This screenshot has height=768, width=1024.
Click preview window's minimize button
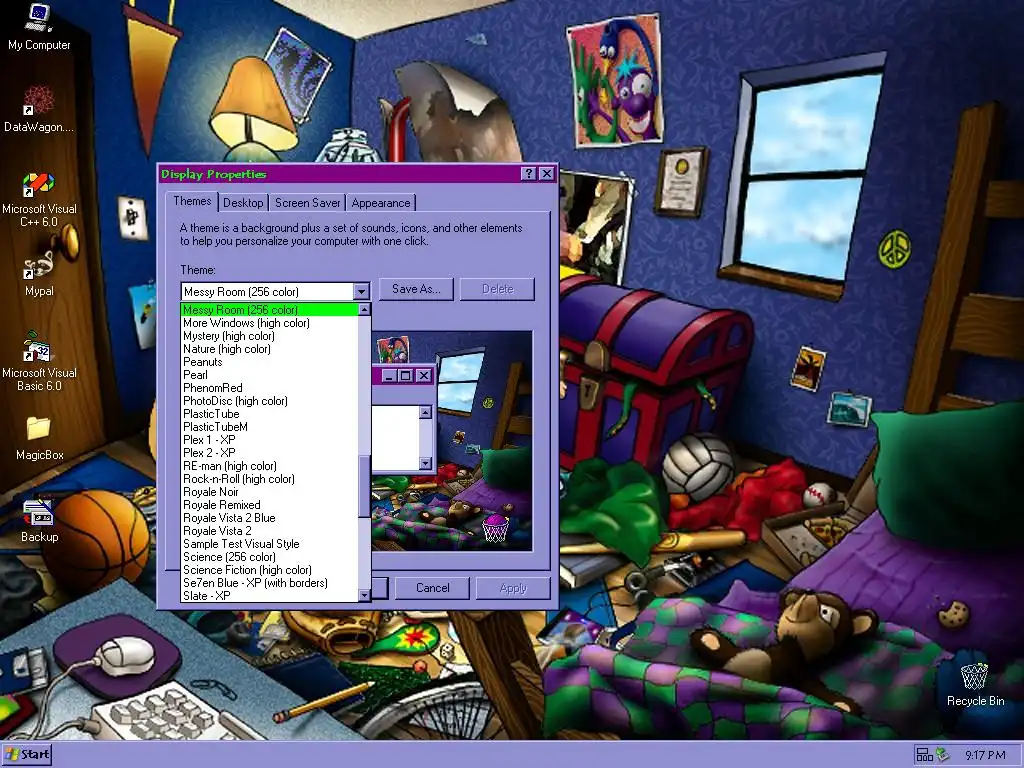click(x=389, y=376)
